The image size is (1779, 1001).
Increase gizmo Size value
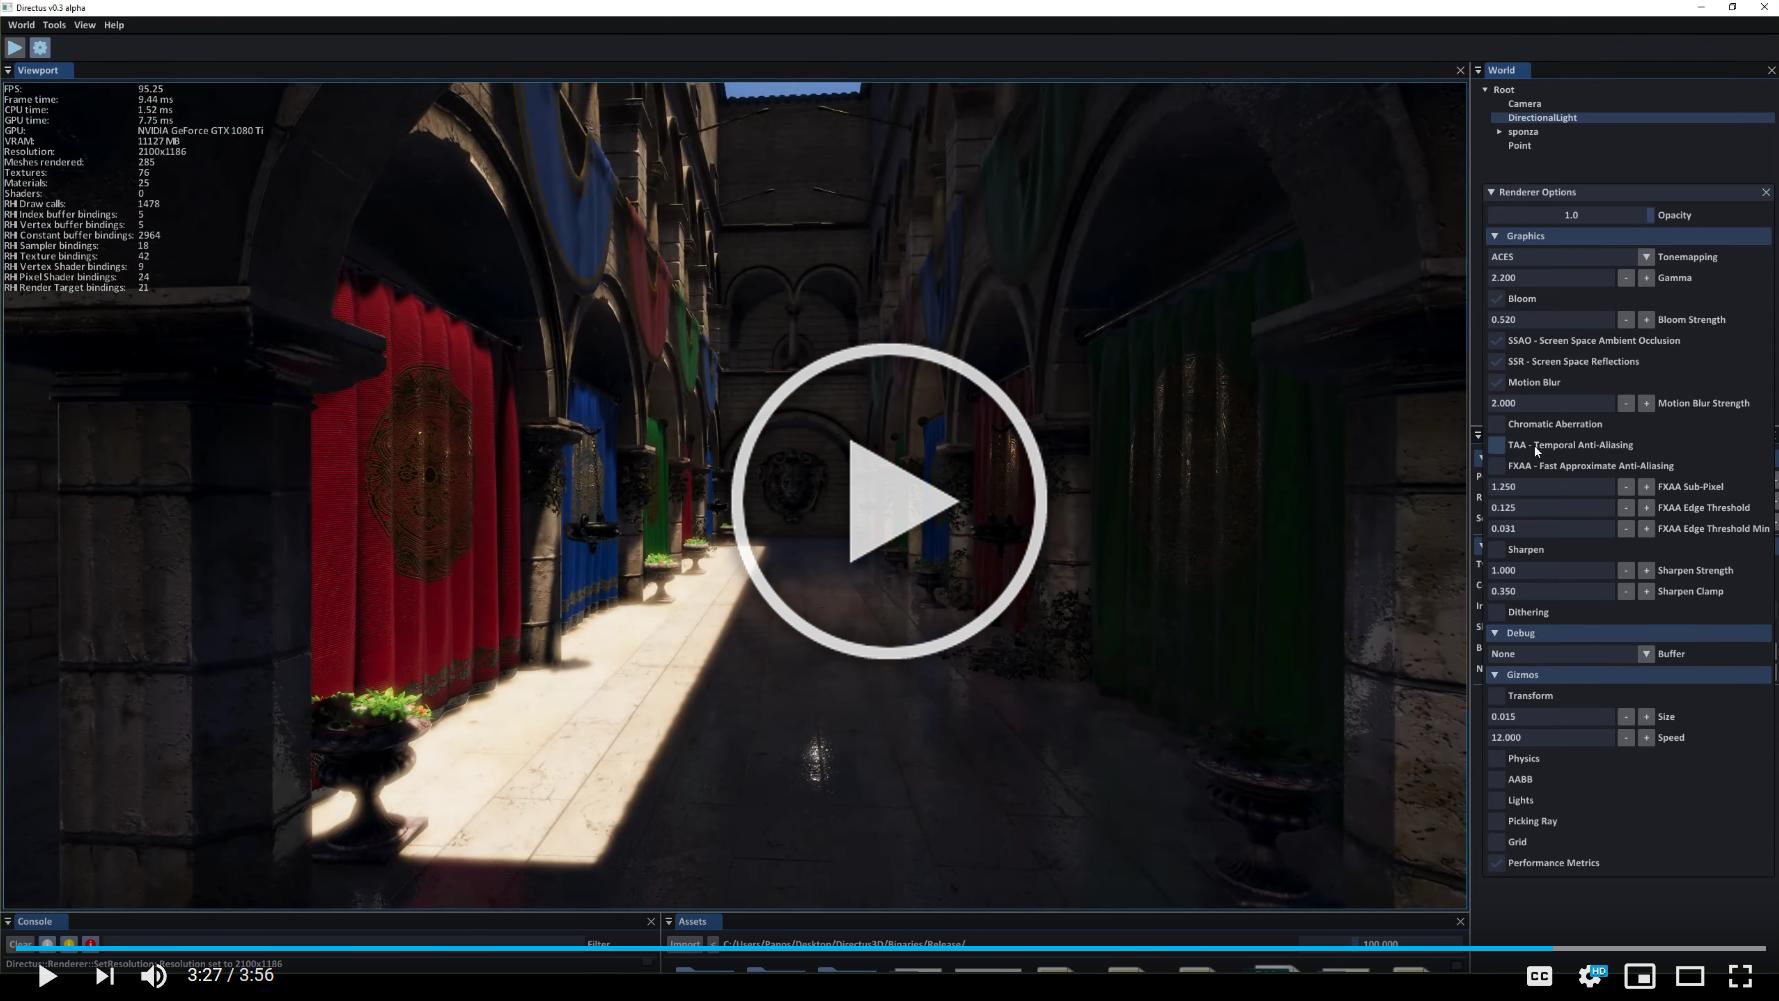tap(1646, 717)
